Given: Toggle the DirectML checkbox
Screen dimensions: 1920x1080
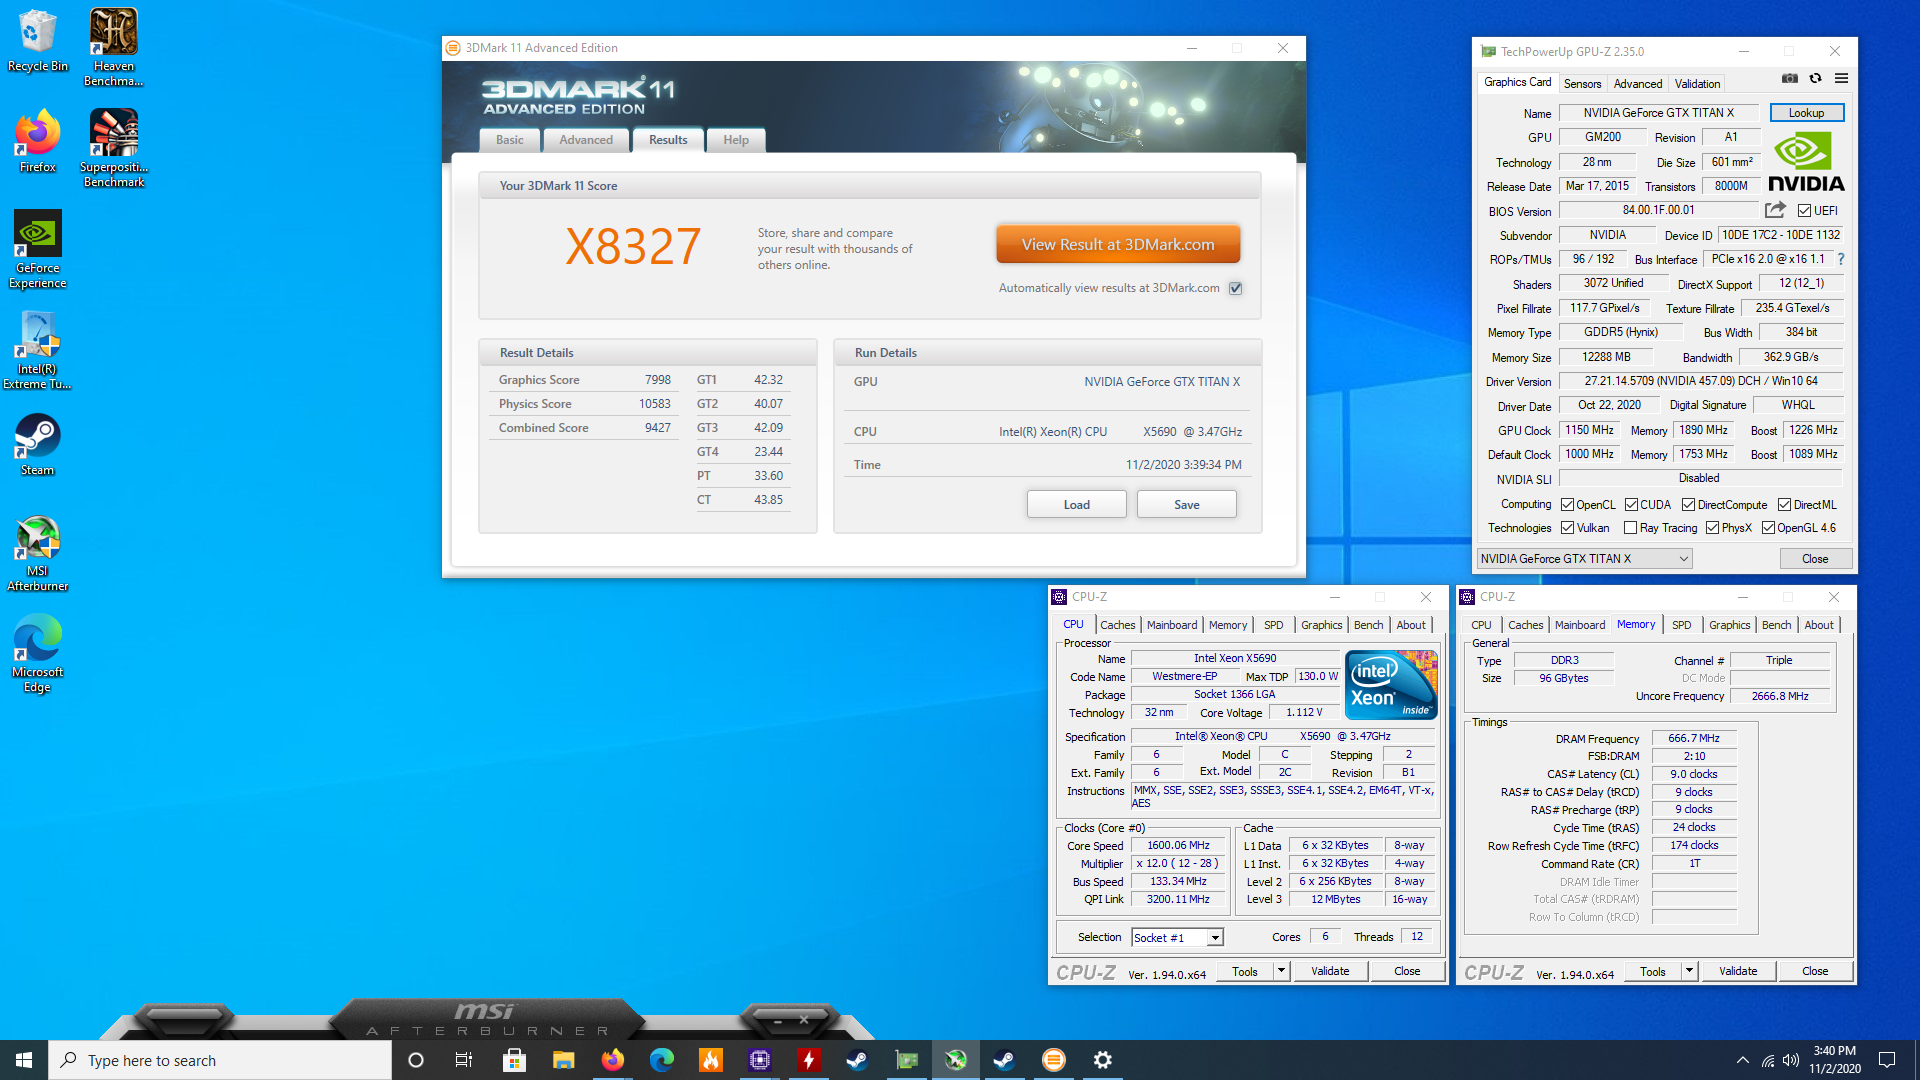Looking at the screenshot, I should 1784,505.
